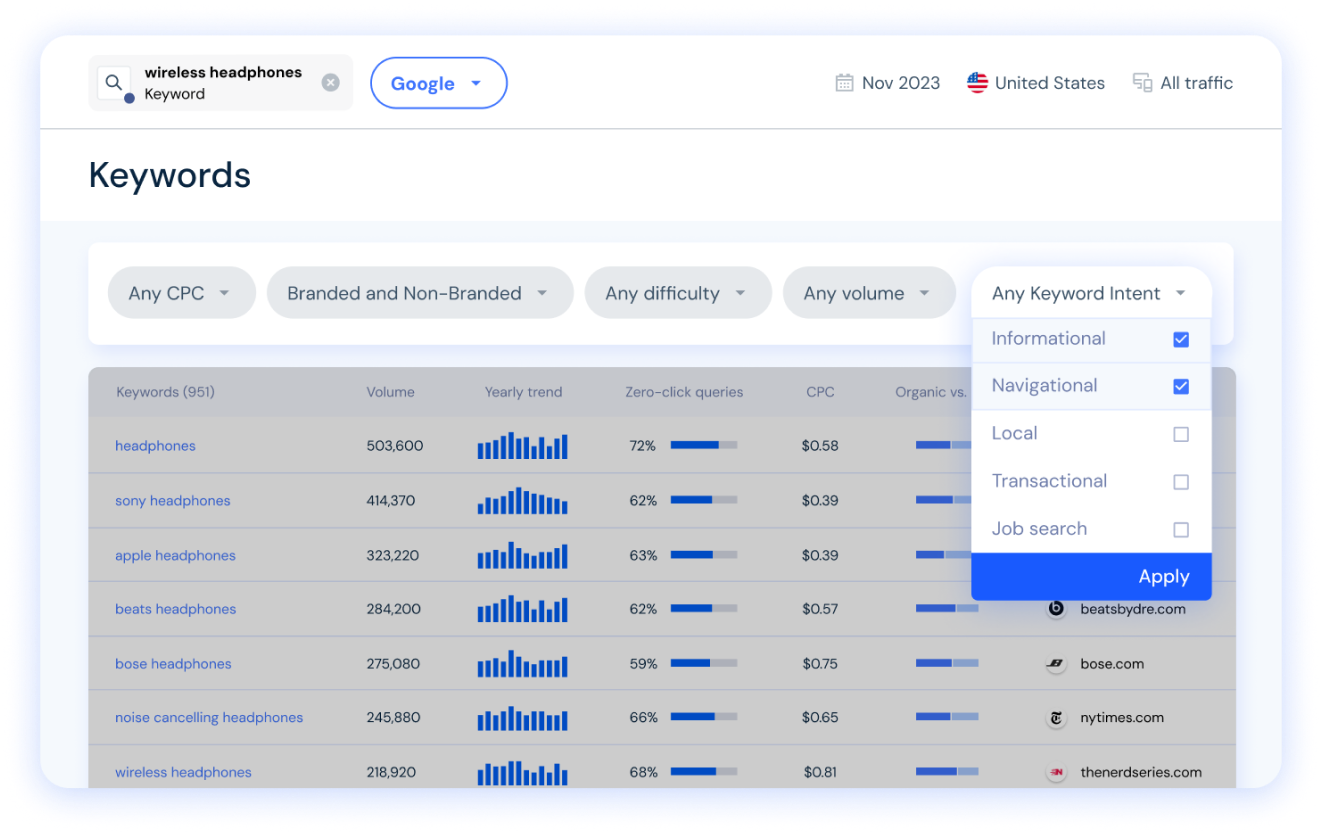Viewport: 1321px width, 832px height.
Task: Open the wireless headphones keyword link
Action: tap(183, 772)
